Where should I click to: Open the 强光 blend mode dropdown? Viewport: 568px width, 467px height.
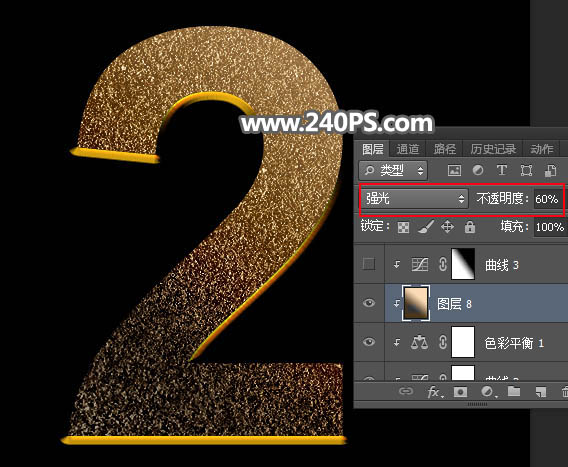tap(414, 199)
